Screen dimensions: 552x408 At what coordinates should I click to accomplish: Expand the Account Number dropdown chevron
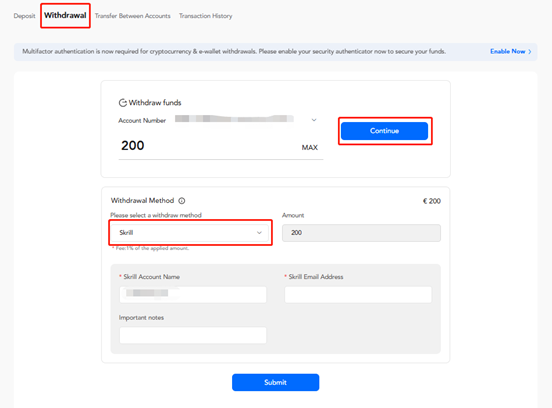(x=314, y=120)
